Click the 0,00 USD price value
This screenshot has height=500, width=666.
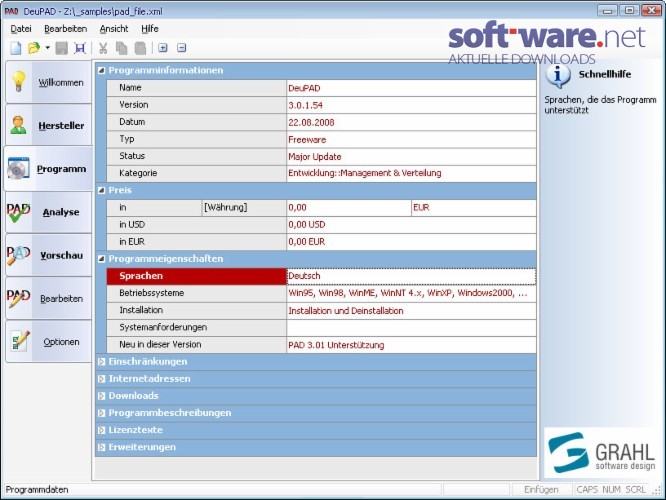[411, 225]
